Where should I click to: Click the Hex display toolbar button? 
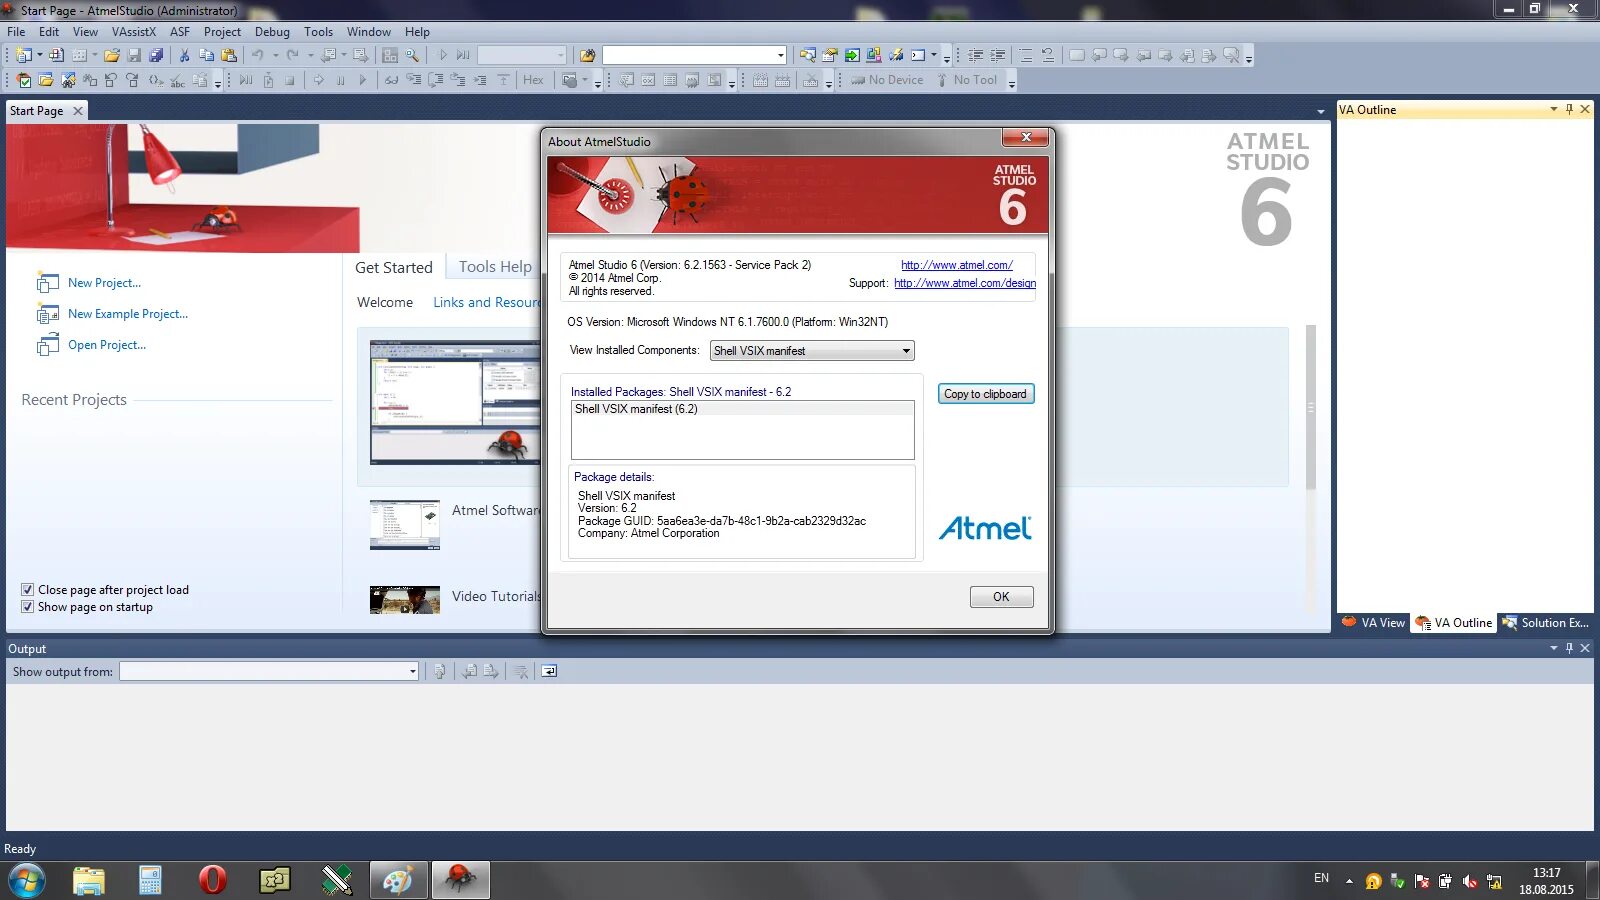point(533,80)
